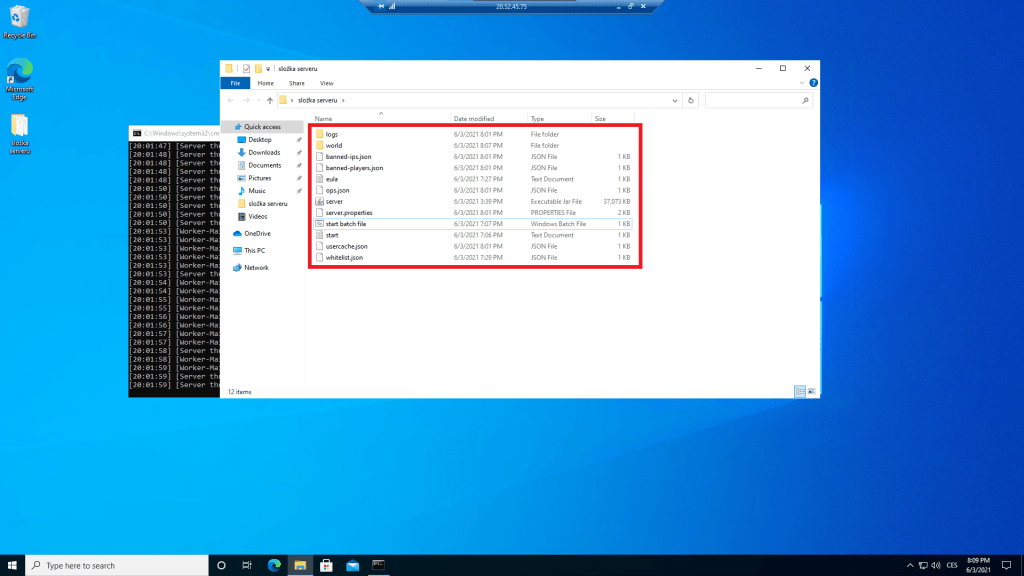Viewport: 1024px width, 576px height.
Task: Switch to the View ribbon tab
Action: (x=326, y=83)
